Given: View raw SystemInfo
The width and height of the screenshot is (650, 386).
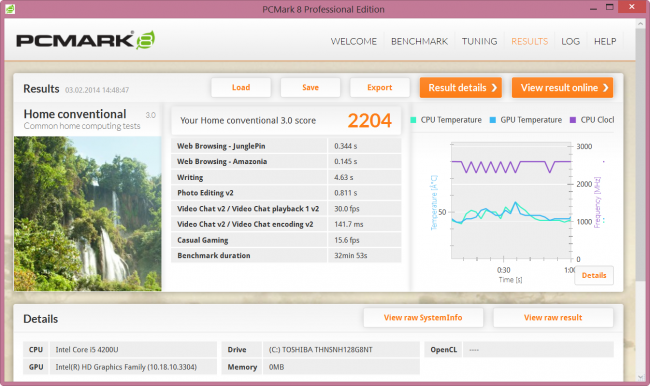Looking at the screenshot, I should [423, 318].
